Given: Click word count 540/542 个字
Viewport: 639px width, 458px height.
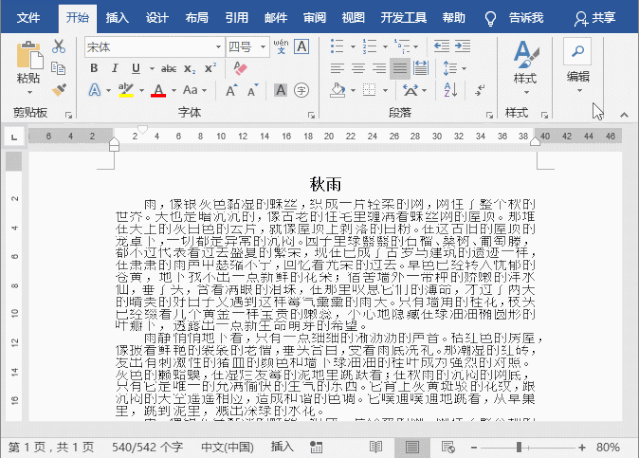Looking at the screenshot, I should point(147,447).
